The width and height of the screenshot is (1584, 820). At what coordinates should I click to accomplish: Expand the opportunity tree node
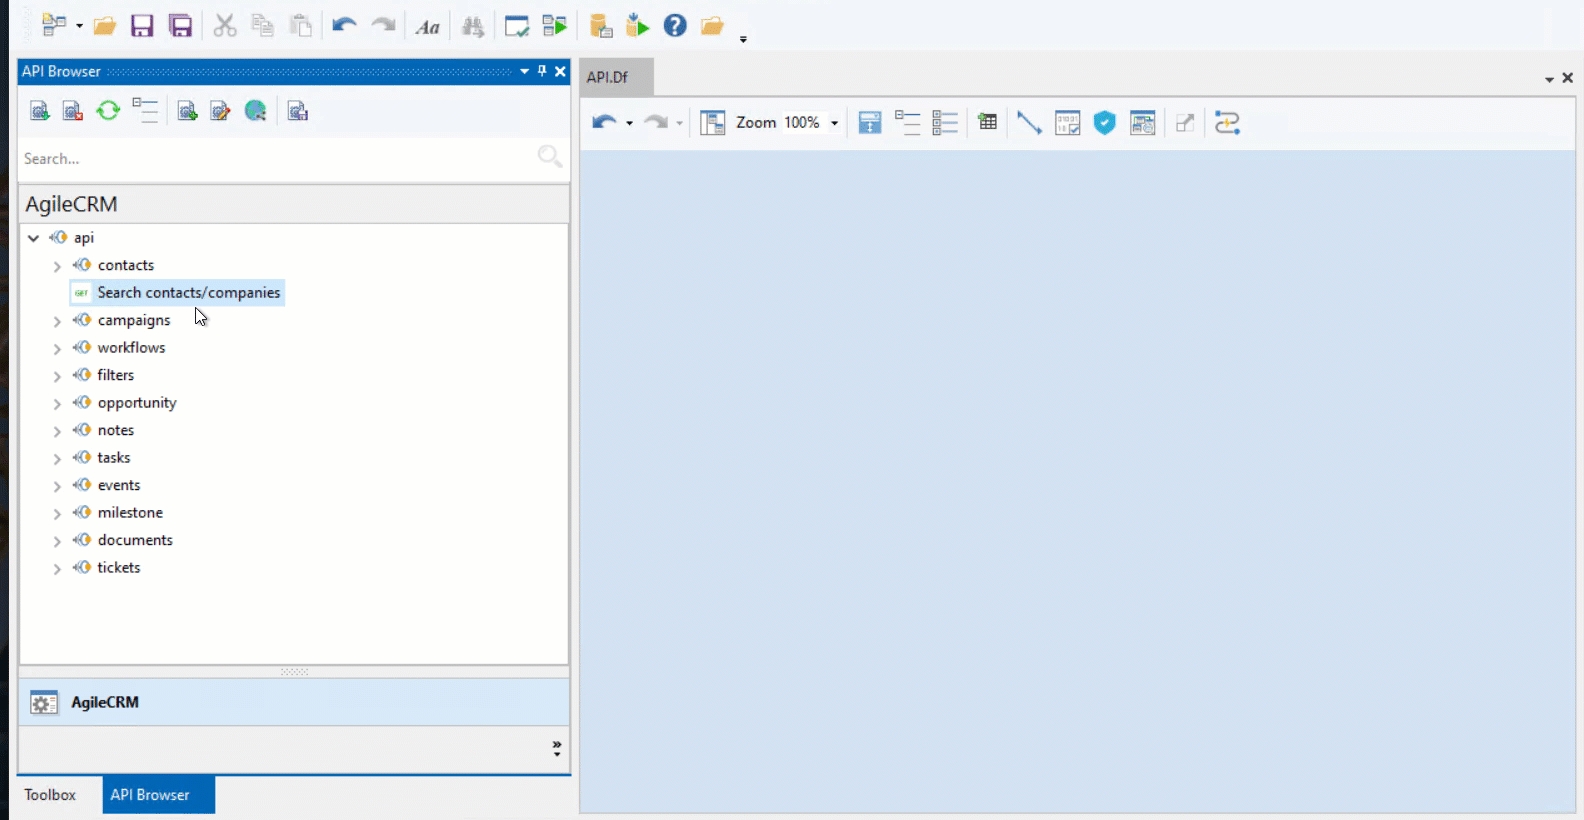[x=57, y=403]
